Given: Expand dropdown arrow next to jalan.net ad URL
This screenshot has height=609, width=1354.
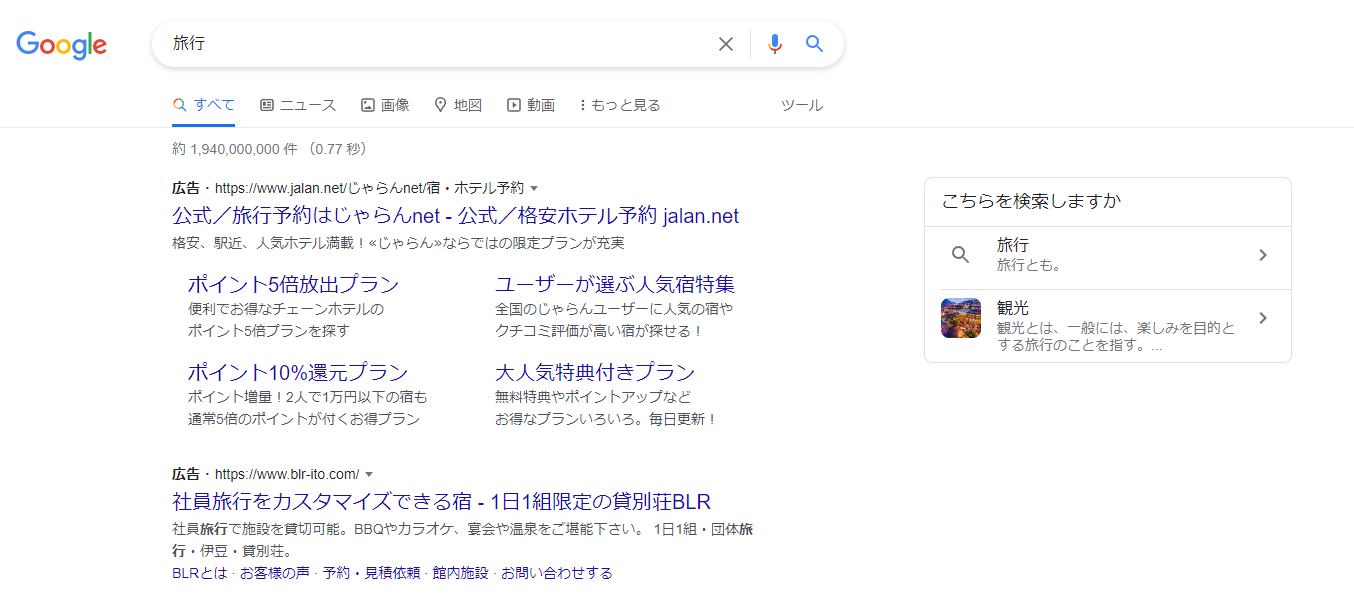Looking at the screenshot, I should tap(534, 188).
